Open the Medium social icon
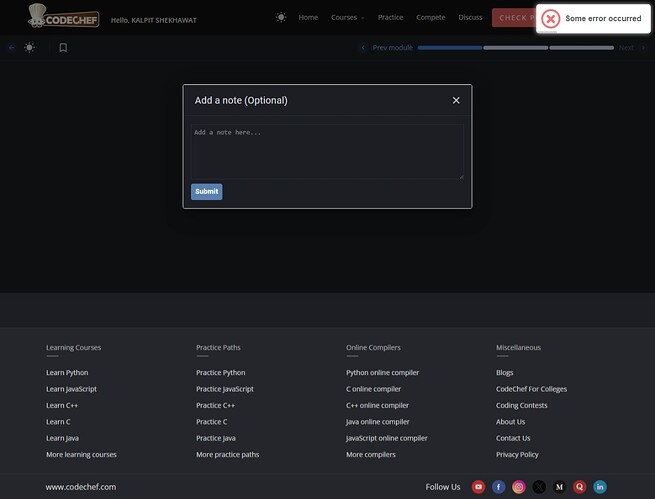 tap(559, 487)
